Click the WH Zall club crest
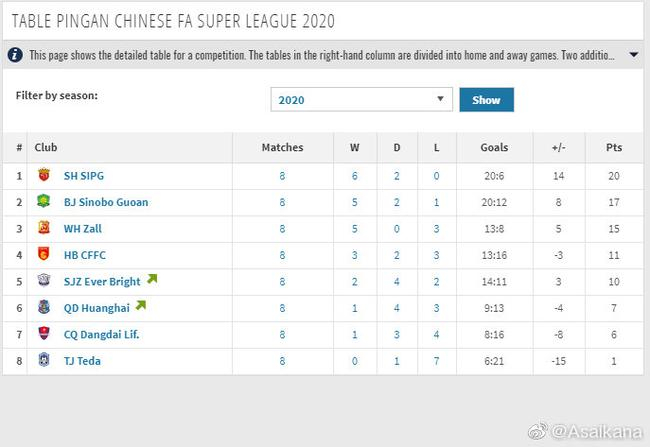650x447 pixels. [x=42, y=228]
